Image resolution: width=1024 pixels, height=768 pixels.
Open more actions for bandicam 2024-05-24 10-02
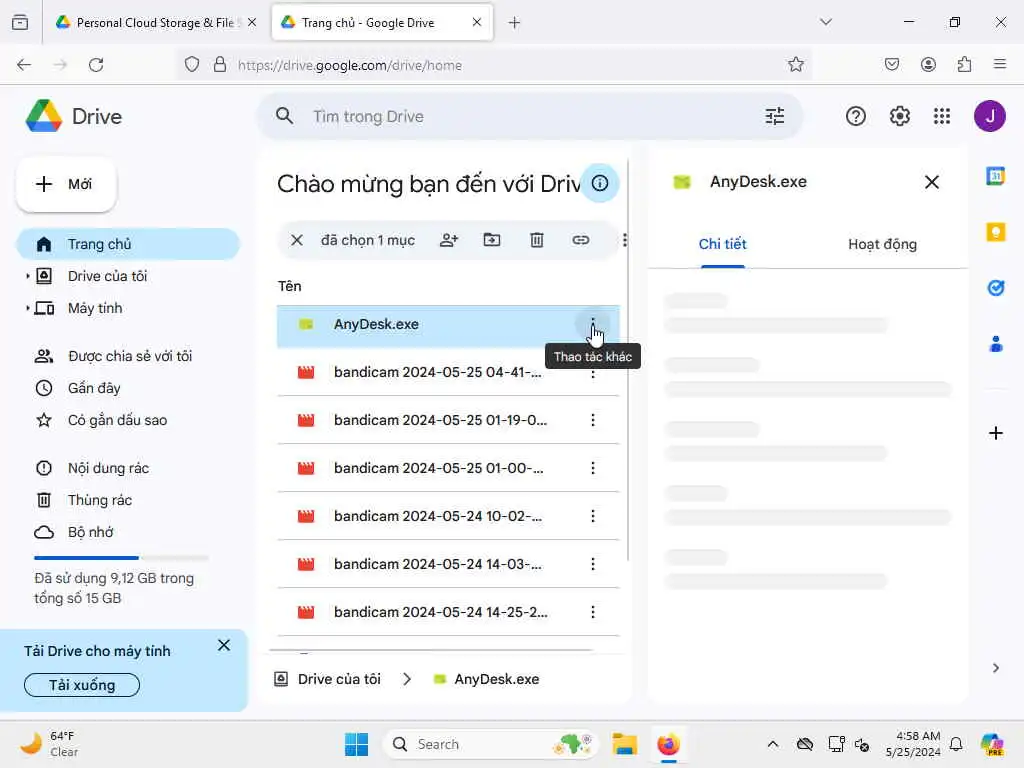(x=592, y=516)
